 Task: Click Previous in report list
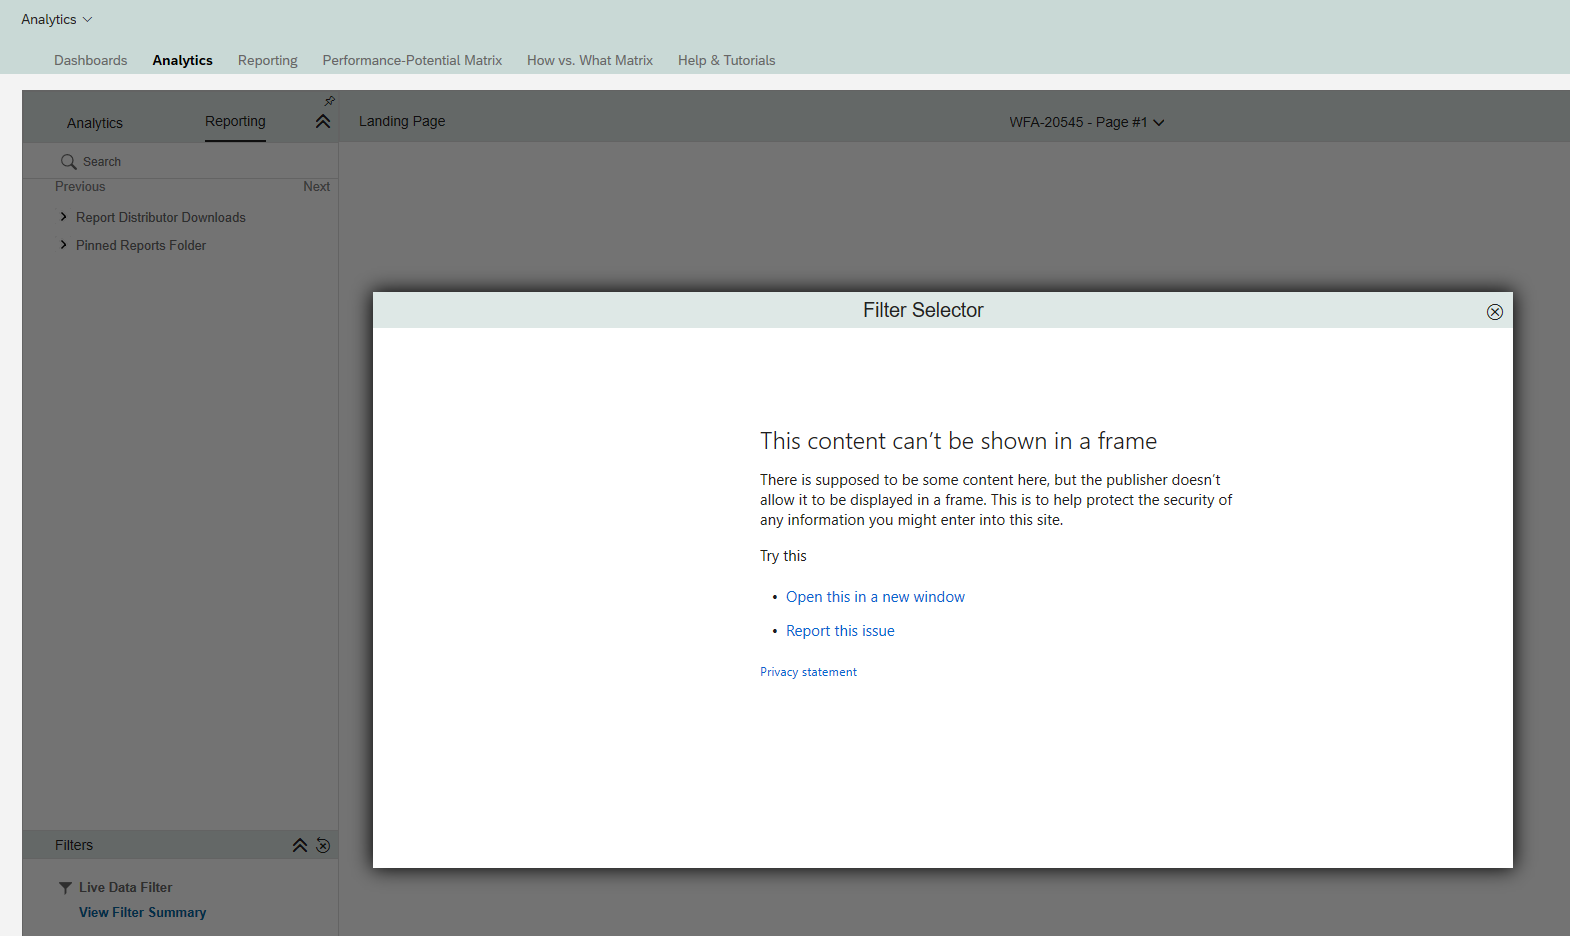80,186
